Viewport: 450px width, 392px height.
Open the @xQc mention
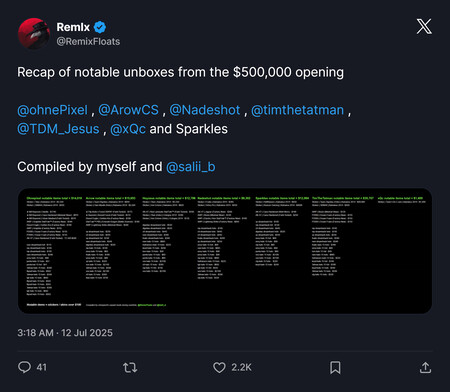tap(128, 129)
